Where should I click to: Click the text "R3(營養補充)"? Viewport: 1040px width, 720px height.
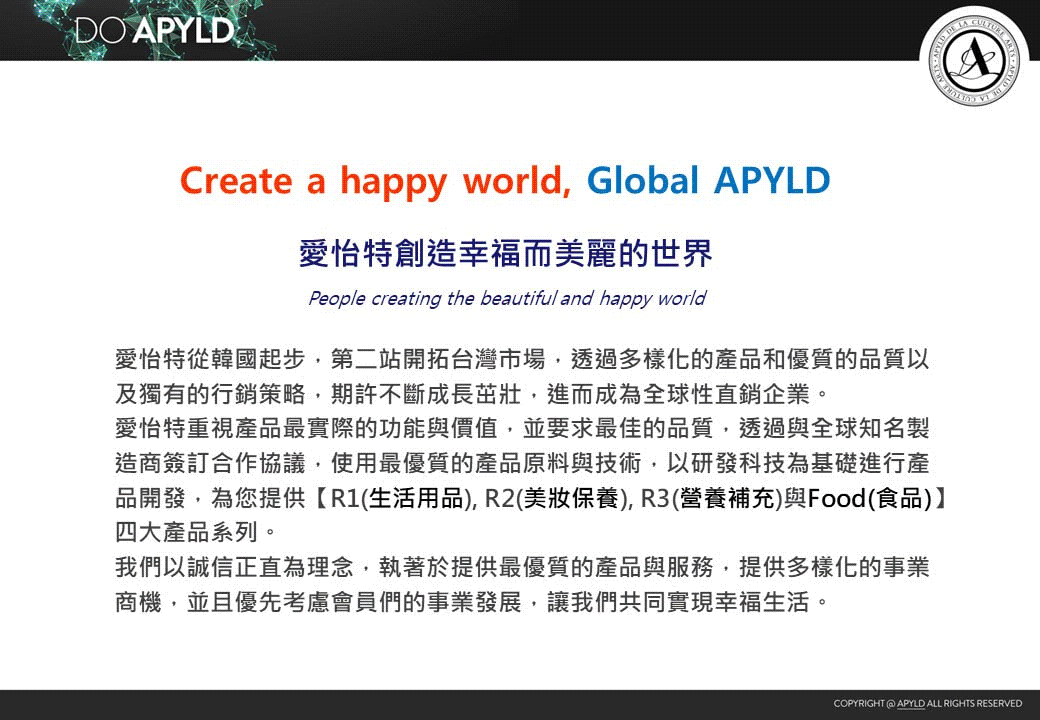[x=712, y=499]
